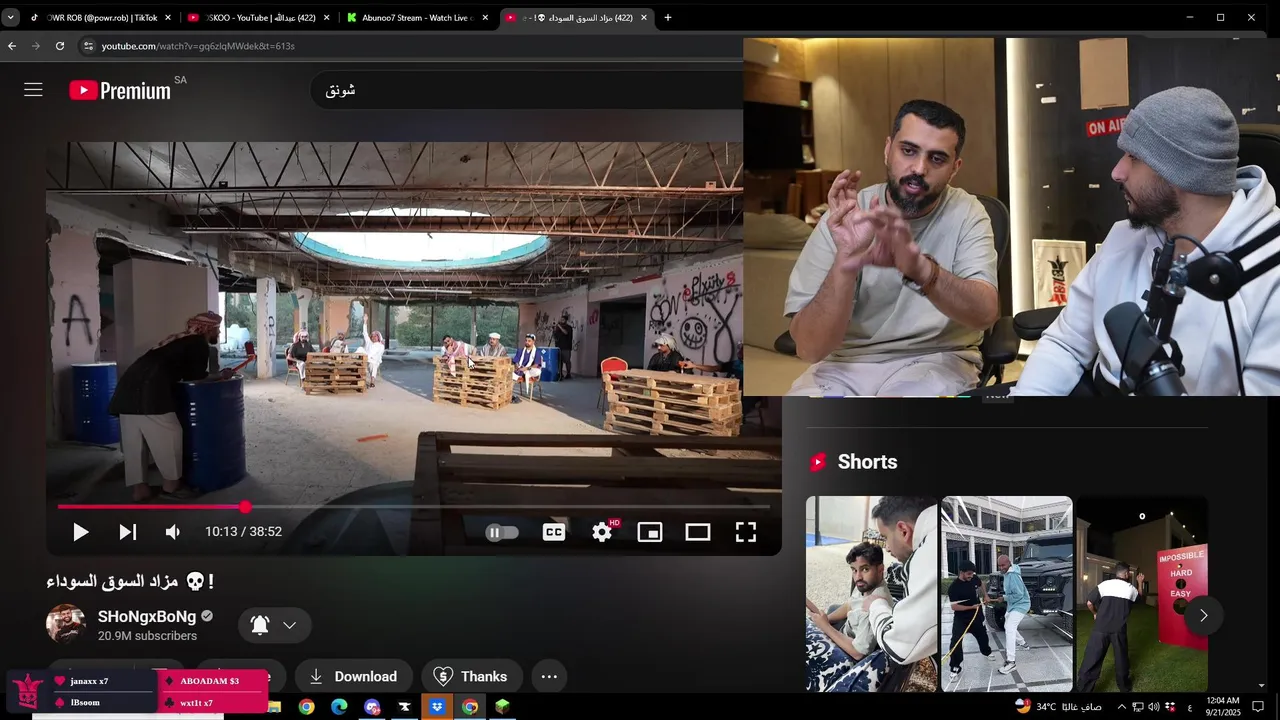Open first Short with two men sitting
This screenshot has height=720, width=1280.
pyautogui.click(x=871, y=594)
